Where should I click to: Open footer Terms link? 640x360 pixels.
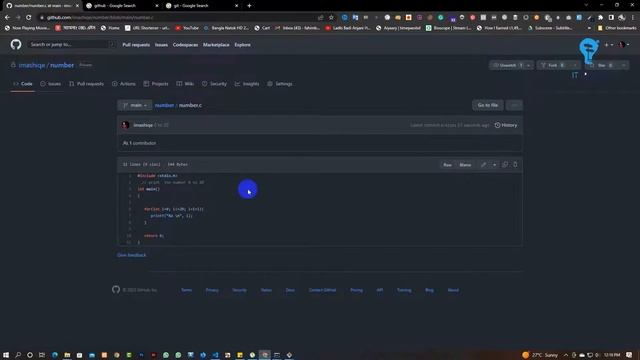pos(187,290)
